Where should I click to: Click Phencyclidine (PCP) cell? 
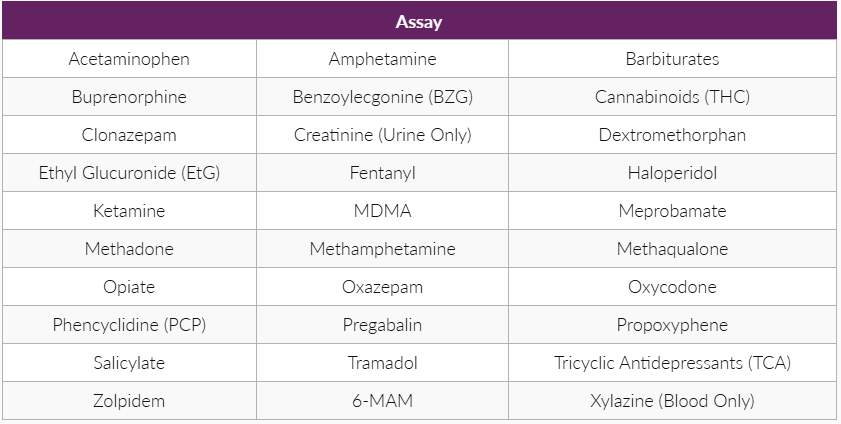coord(129,325)
